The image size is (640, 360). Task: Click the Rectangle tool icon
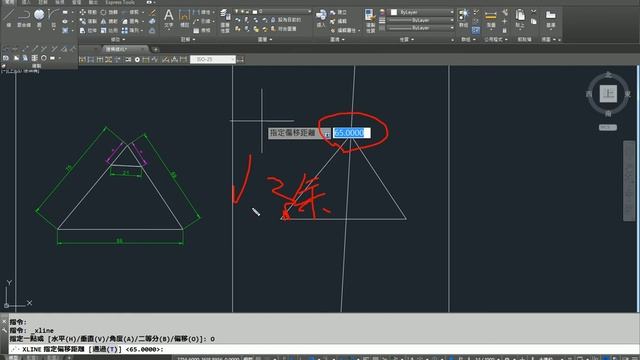(65, 12)
